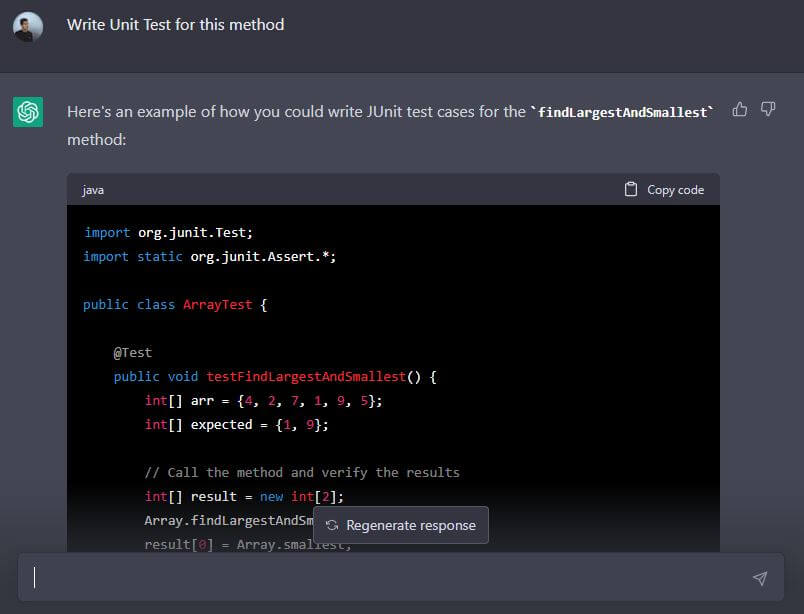Focus the message input box
The width and height of the screenshot is (804, 614).
click(x=390, y=578)
